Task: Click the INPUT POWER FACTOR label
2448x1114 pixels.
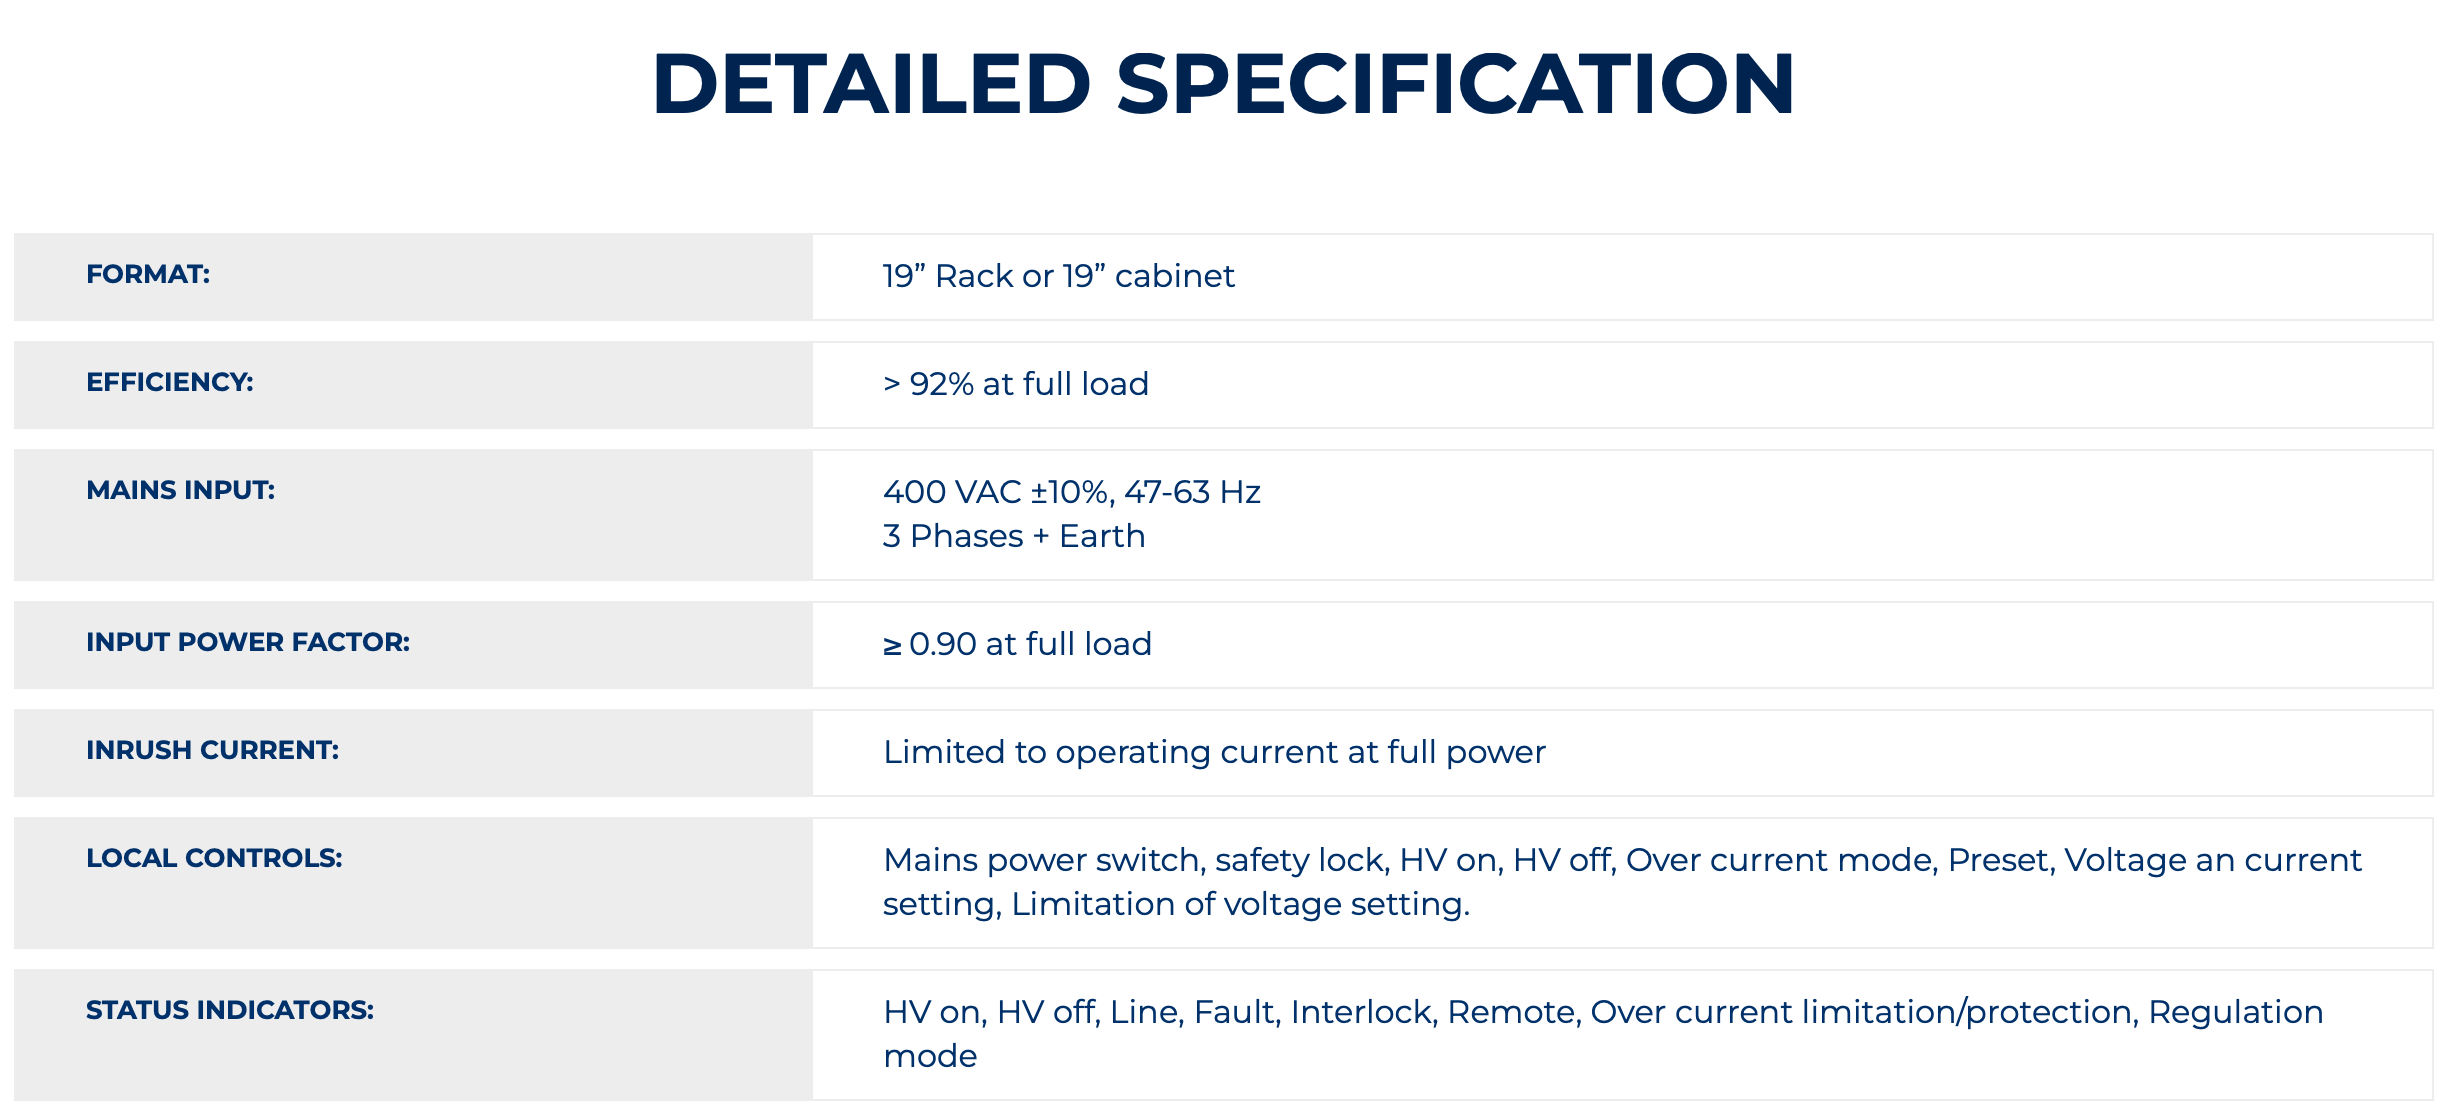Action: (248, 642)
